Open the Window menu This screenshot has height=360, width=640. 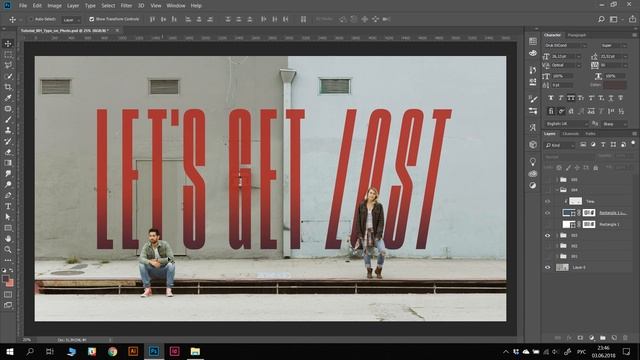click(176, 6)
